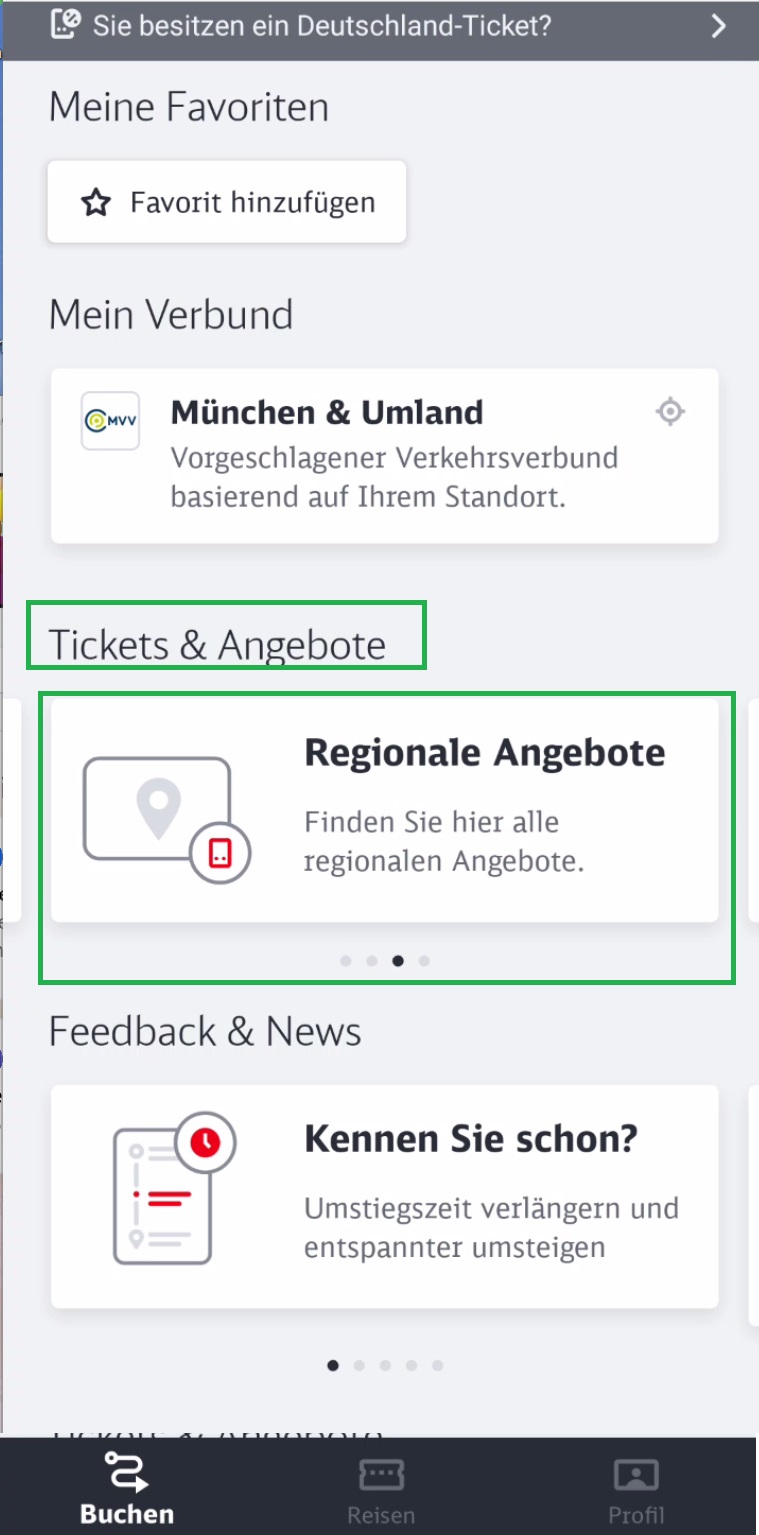Screen dimensions: 759x1535
Task: Tap the star icon in Favorit hinzufügen
Action: pos(95,203)
